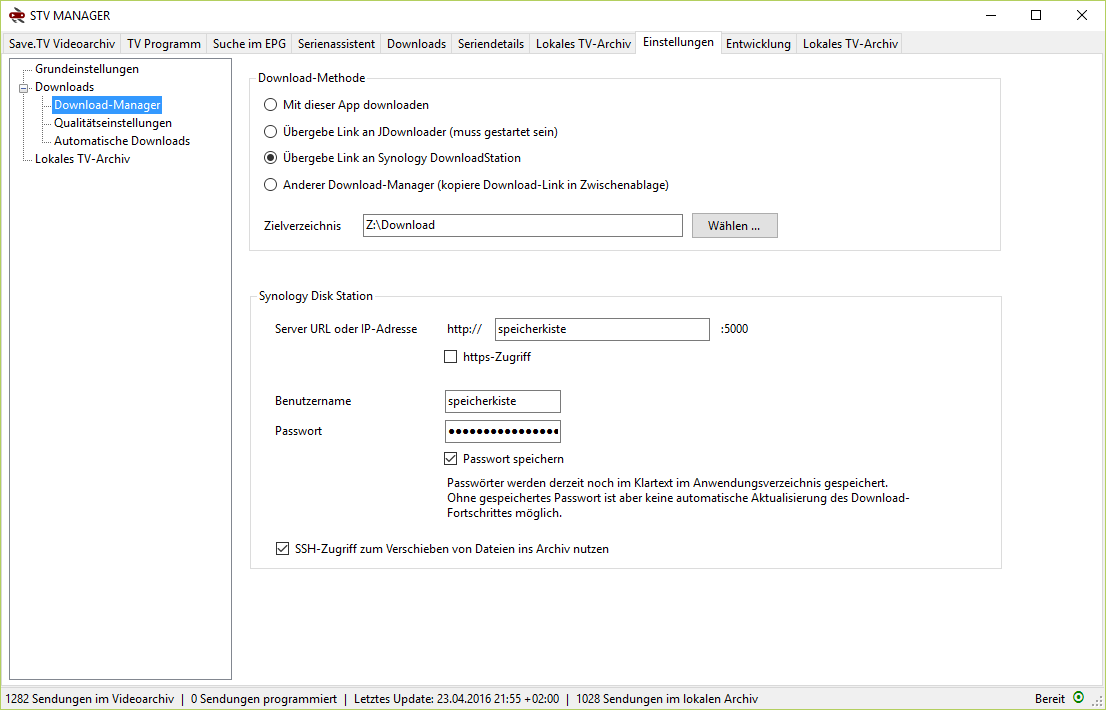Screen dimensions: 1106x710
Task: Switch to the Suche im EPG tab
Action: [248, 43]
